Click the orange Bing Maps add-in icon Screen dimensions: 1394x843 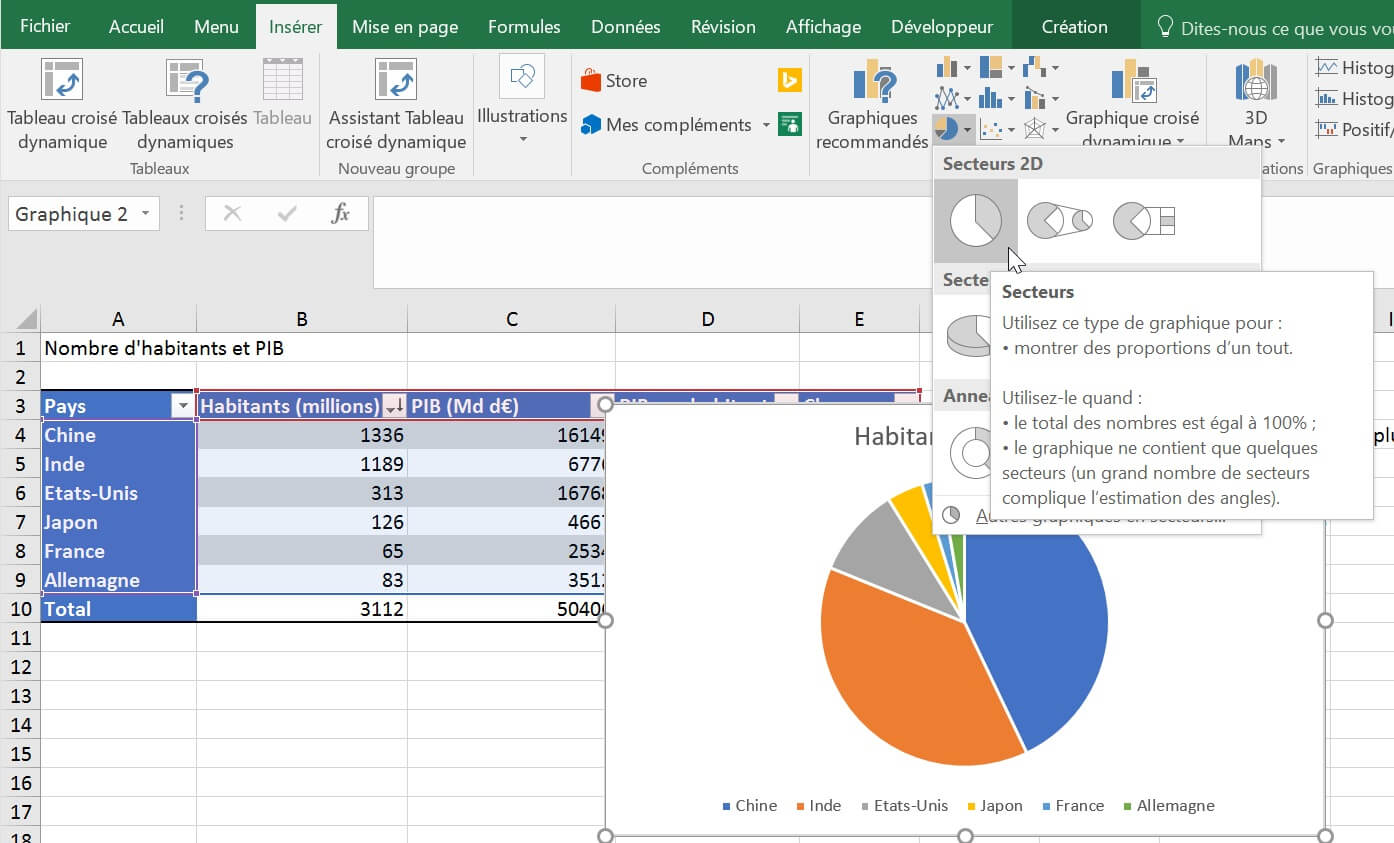790,80
